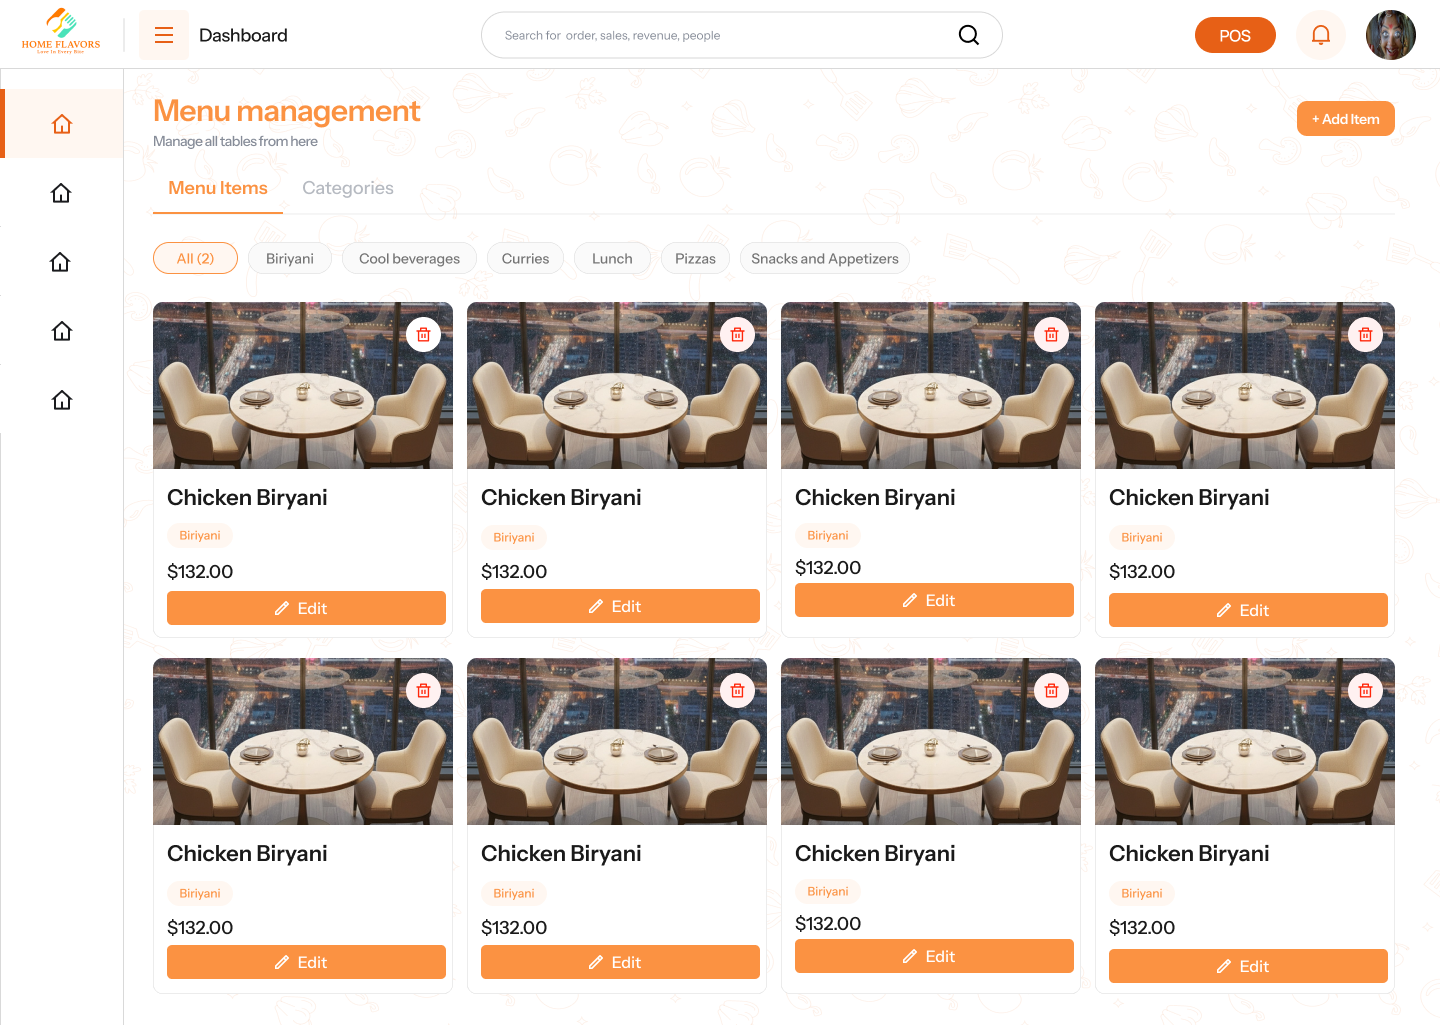Filter menu by Pizzas category
Viewport: 1440px width, 1025px height.
[695, 258]
